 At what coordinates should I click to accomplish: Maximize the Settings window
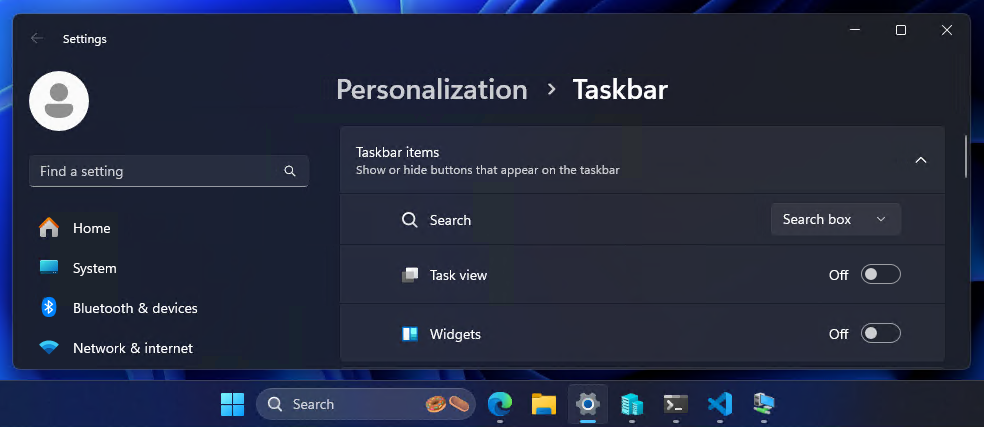(901, 30)
